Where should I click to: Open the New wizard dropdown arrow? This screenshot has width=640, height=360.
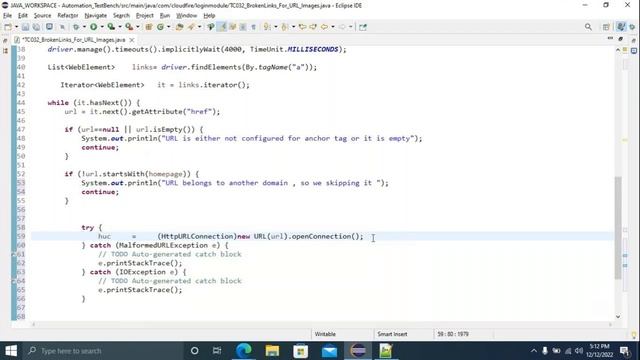(16, 27)
